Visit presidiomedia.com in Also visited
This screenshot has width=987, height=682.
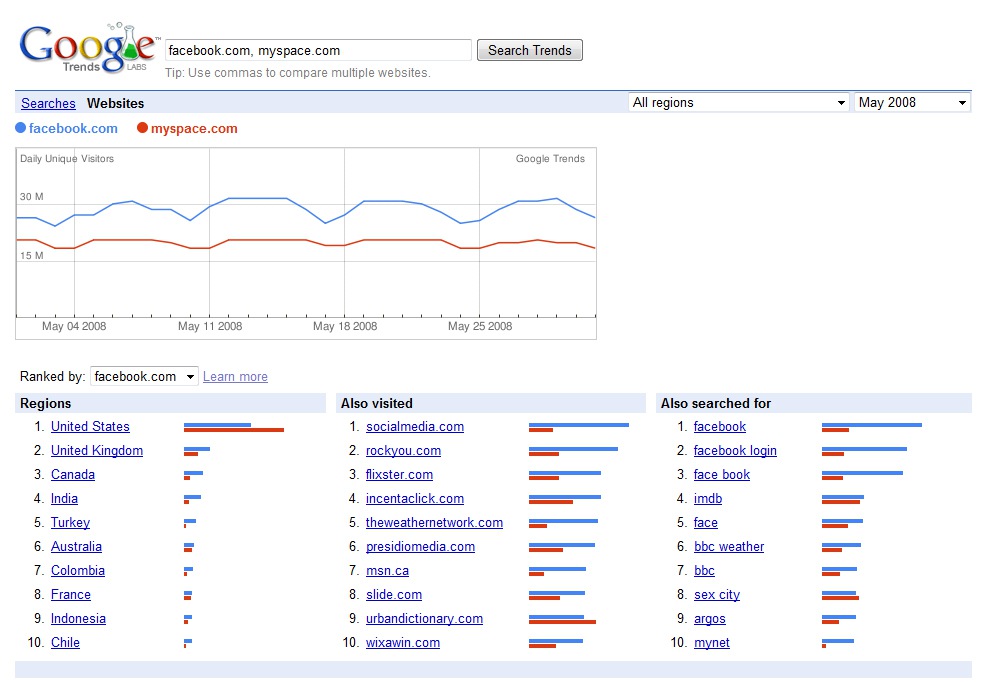tap(420, 547)
